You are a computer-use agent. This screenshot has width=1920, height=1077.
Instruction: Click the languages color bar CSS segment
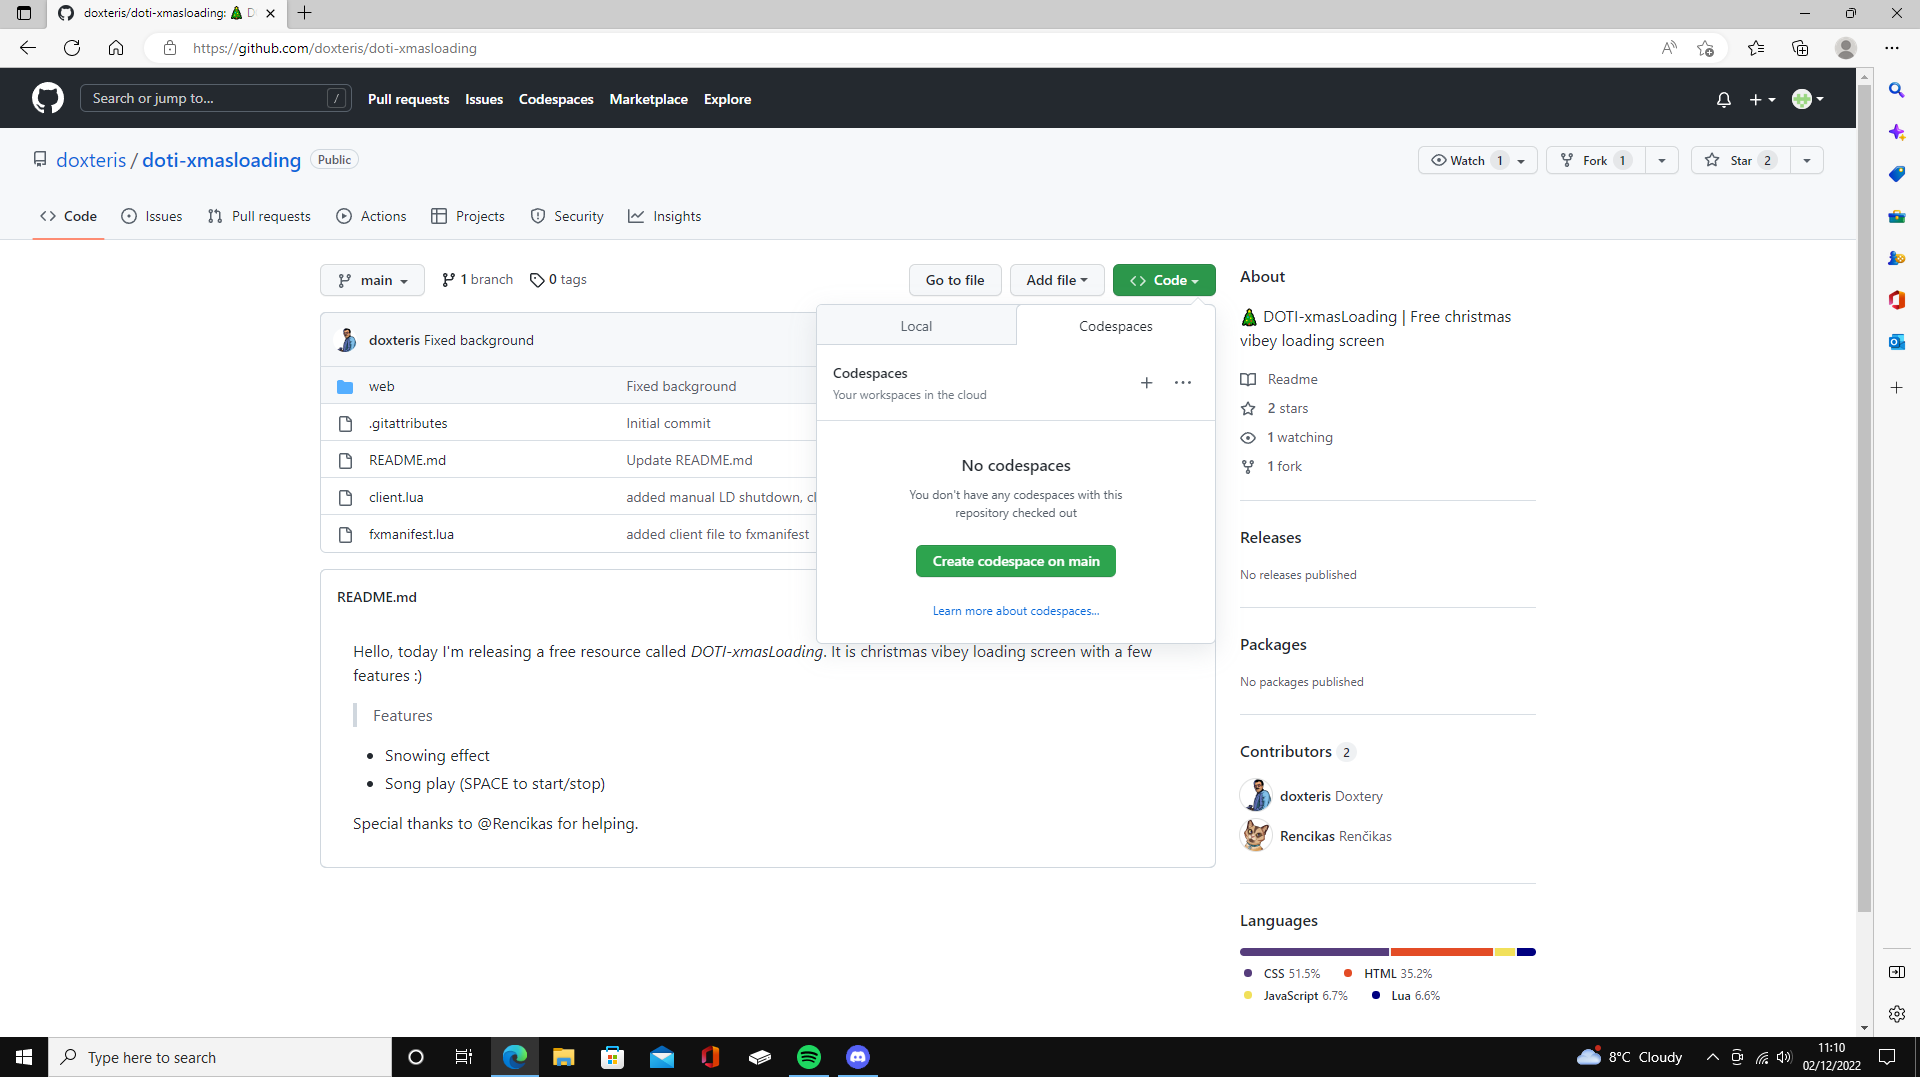(1314, 952)
